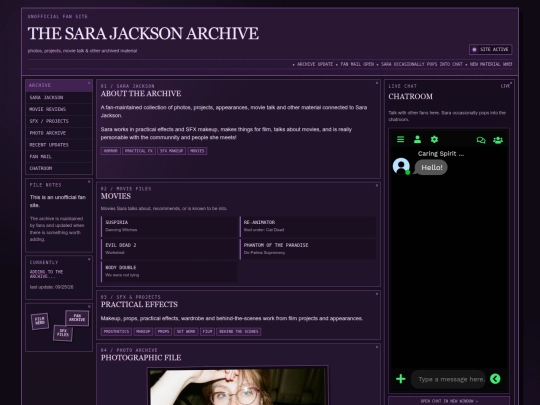The height and width of the screenshot is (405, 540).
Task: Click the MOVIES tag
Action: 197,151
